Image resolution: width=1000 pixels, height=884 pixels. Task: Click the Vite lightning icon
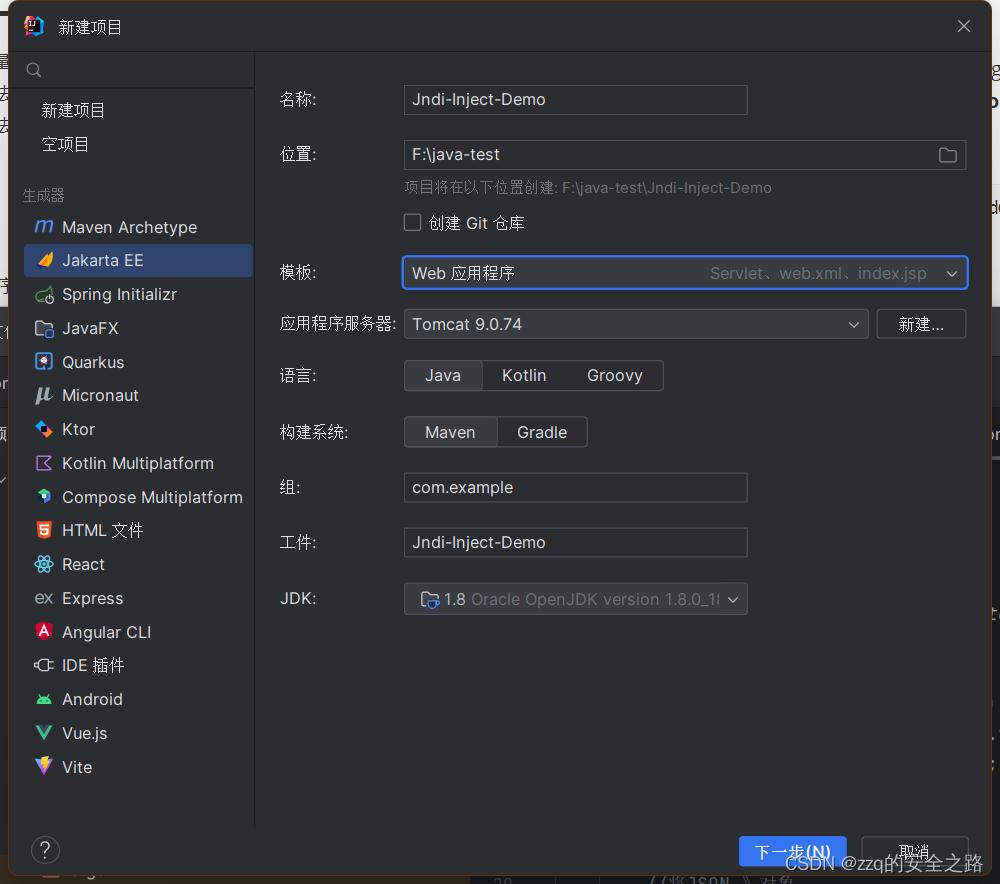coord(44,766)
